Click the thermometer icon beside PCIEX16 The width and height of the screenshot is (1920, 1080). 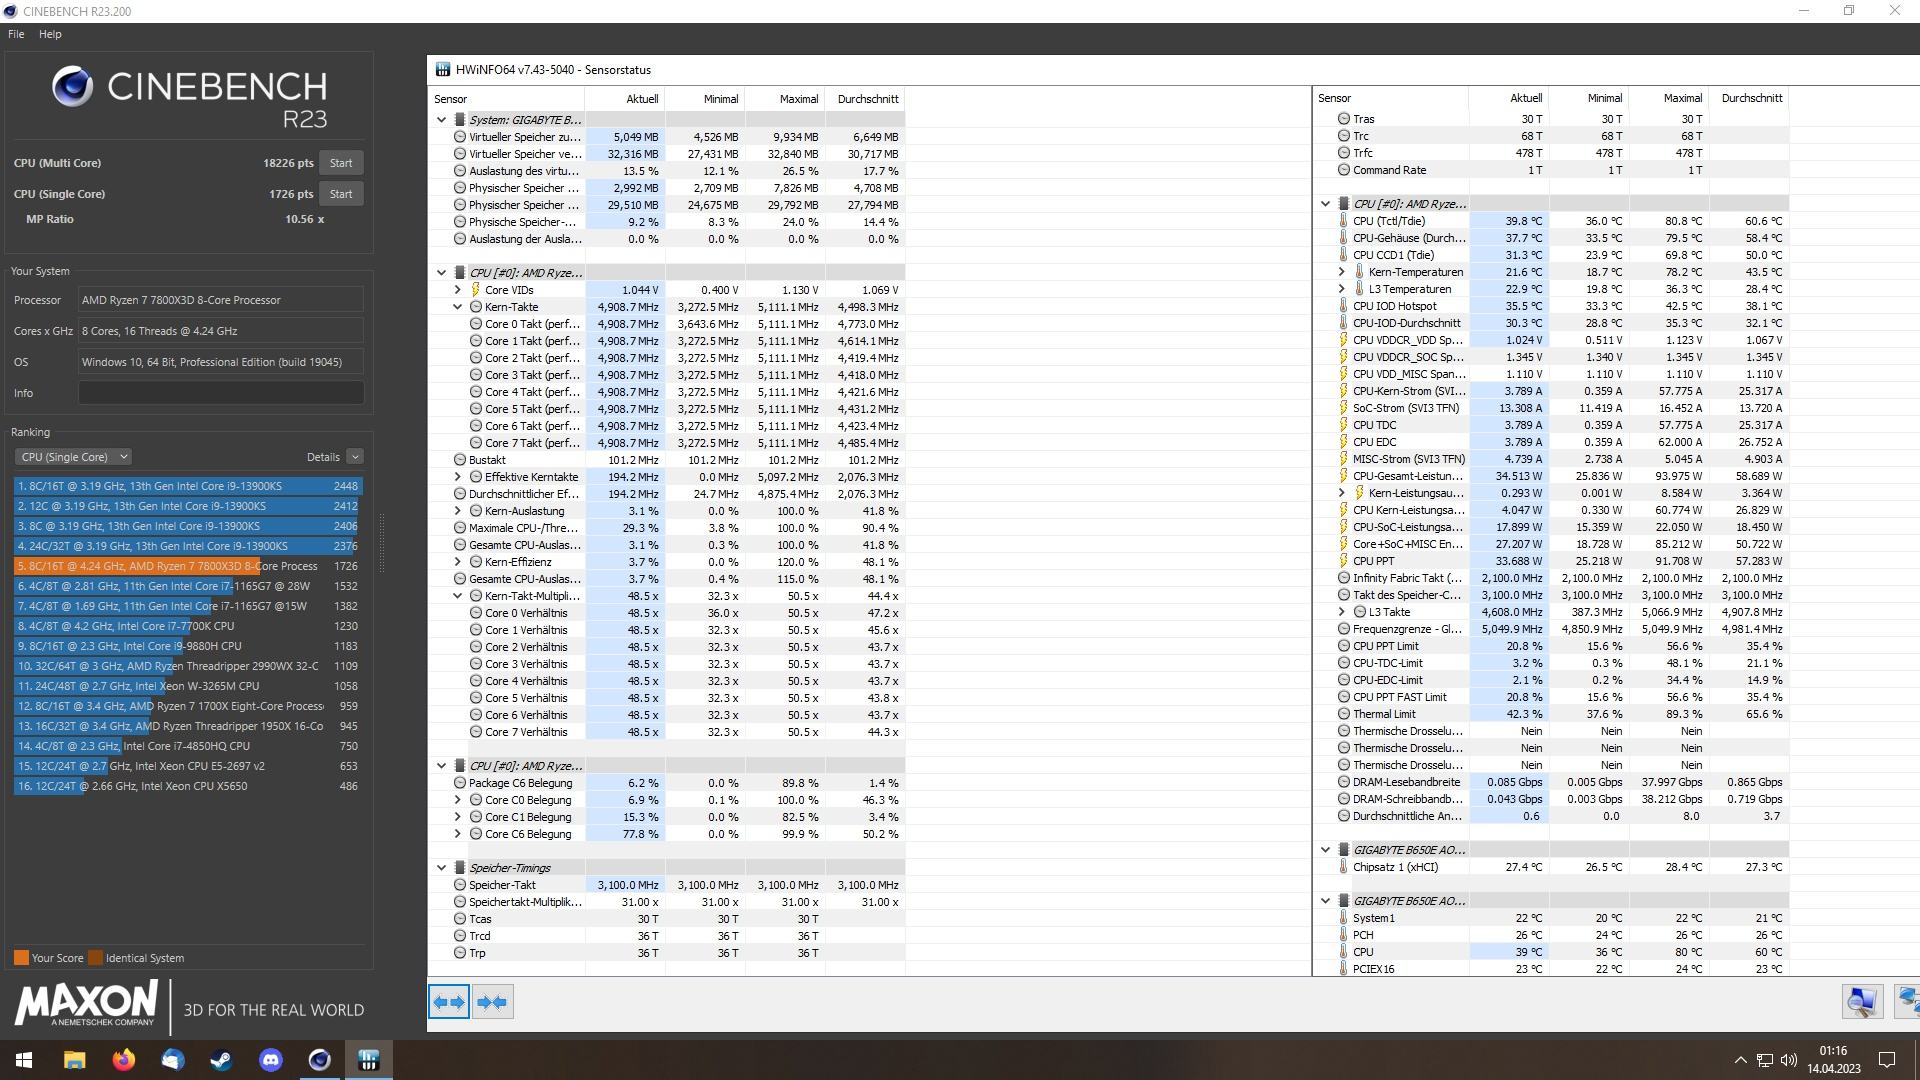coord(1343,969)
